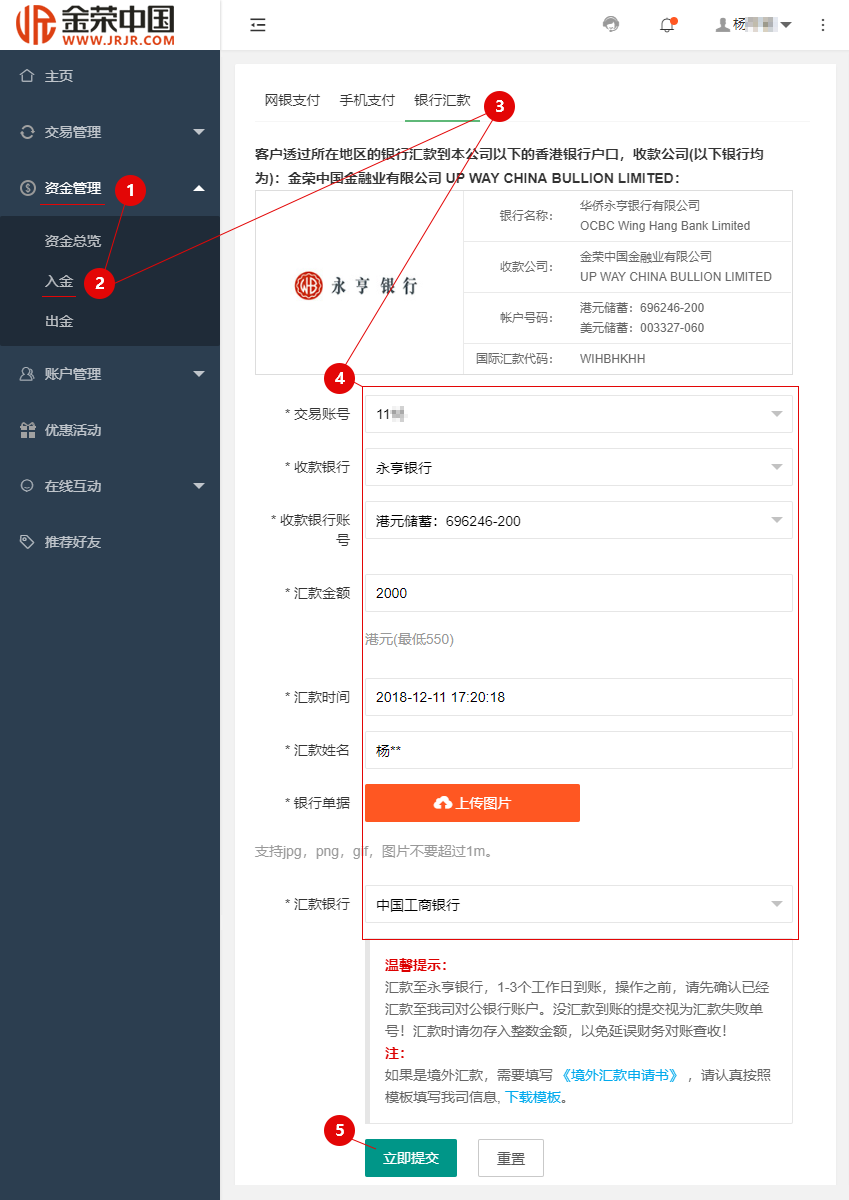Click the tag icon beside 推荐好友
849x1200 pixels.
pos(27,542)
